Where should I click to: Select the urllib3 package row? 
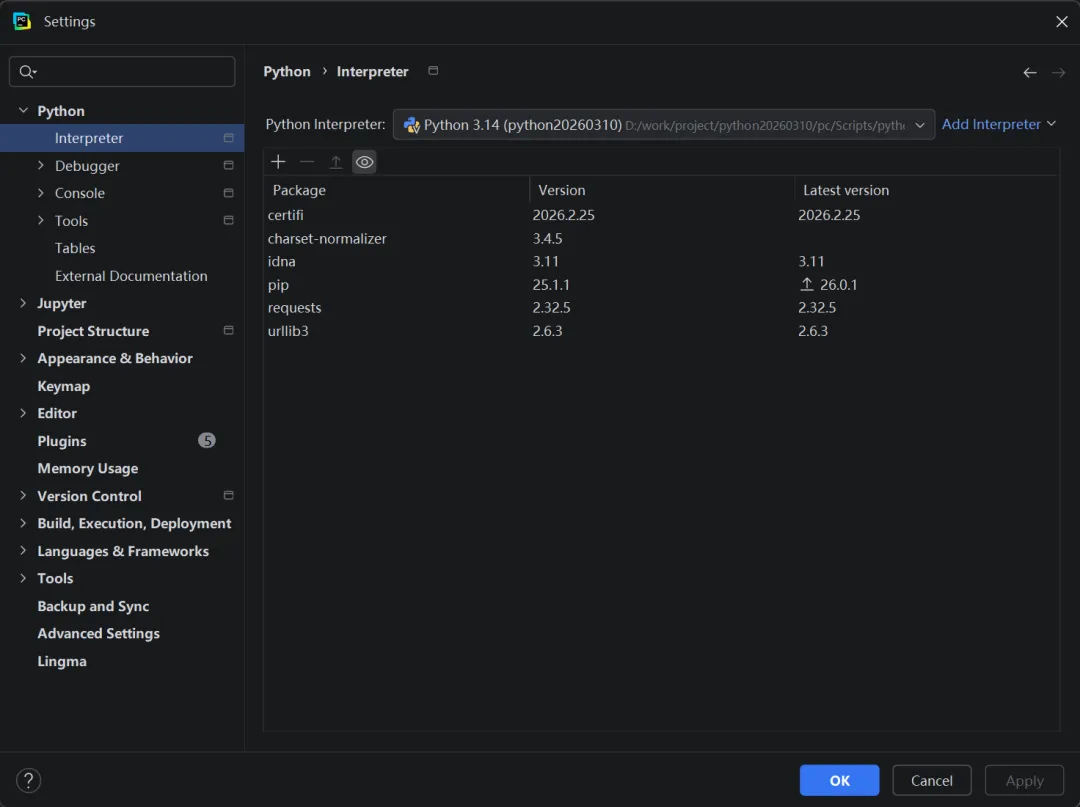tap(660, 331)
